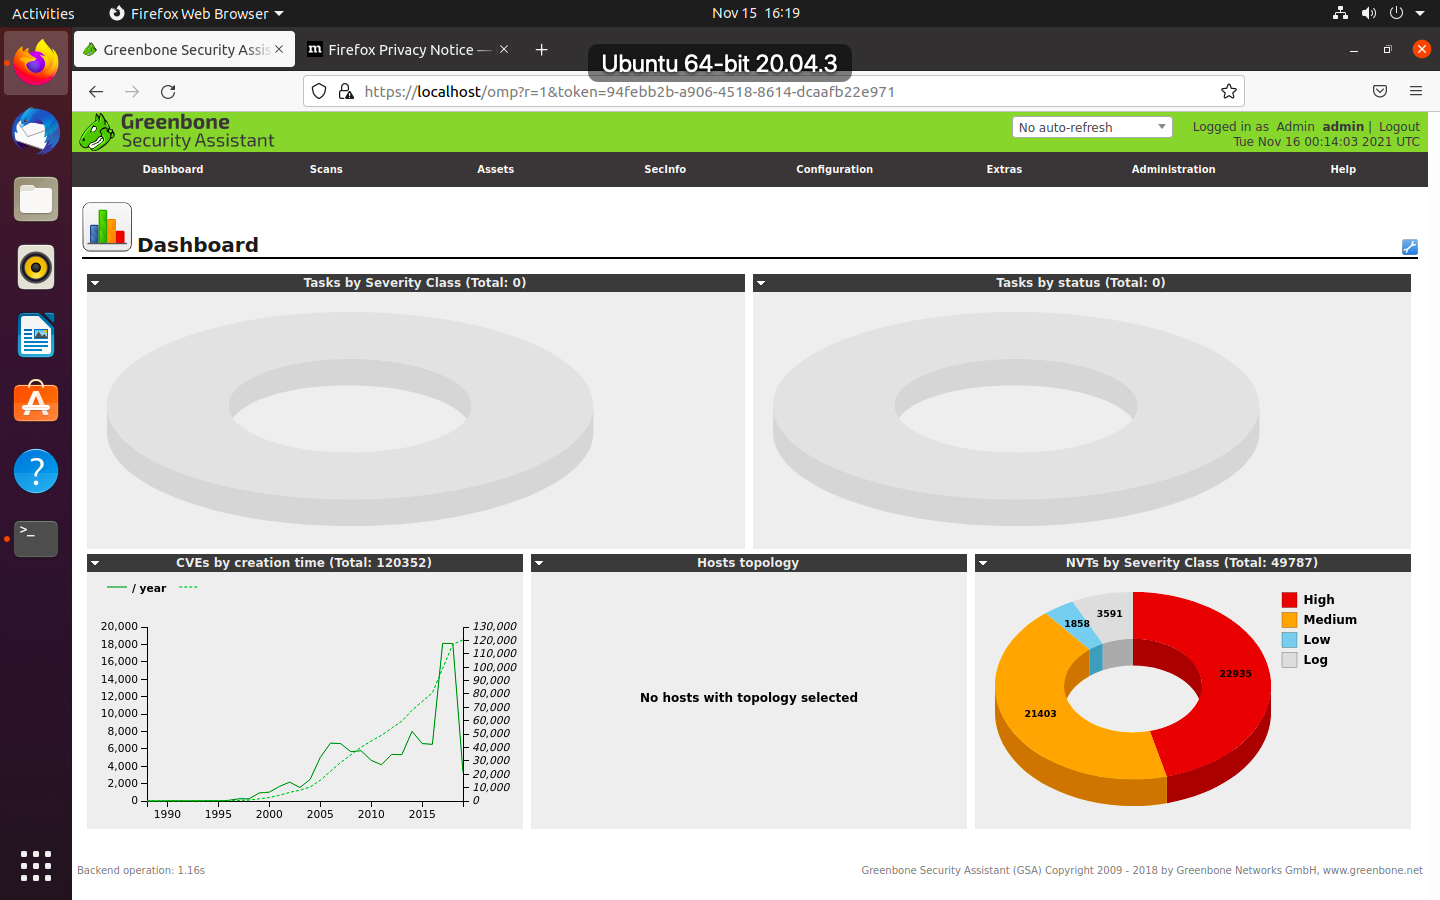The height and width of the screenshot is (900, 1440).
Task: Click the gray Log donut segment 3591
Action: pos(1109,613)
